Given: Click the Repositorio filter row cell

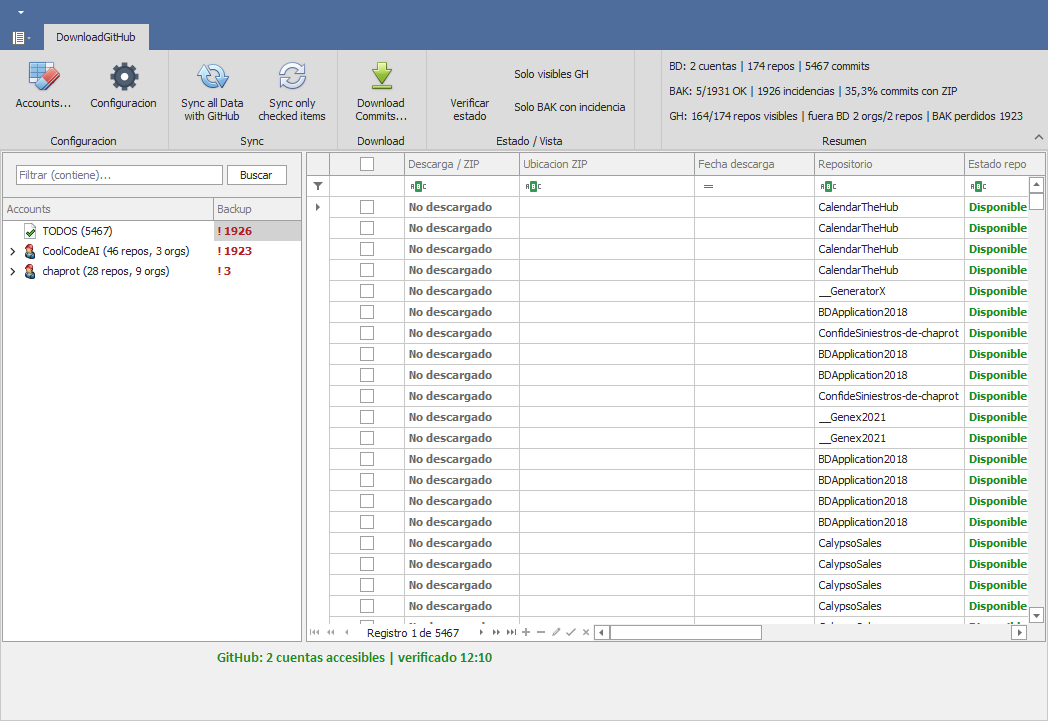Looking at the screenshot, I should pyautogui.click(x=890, y=186).
